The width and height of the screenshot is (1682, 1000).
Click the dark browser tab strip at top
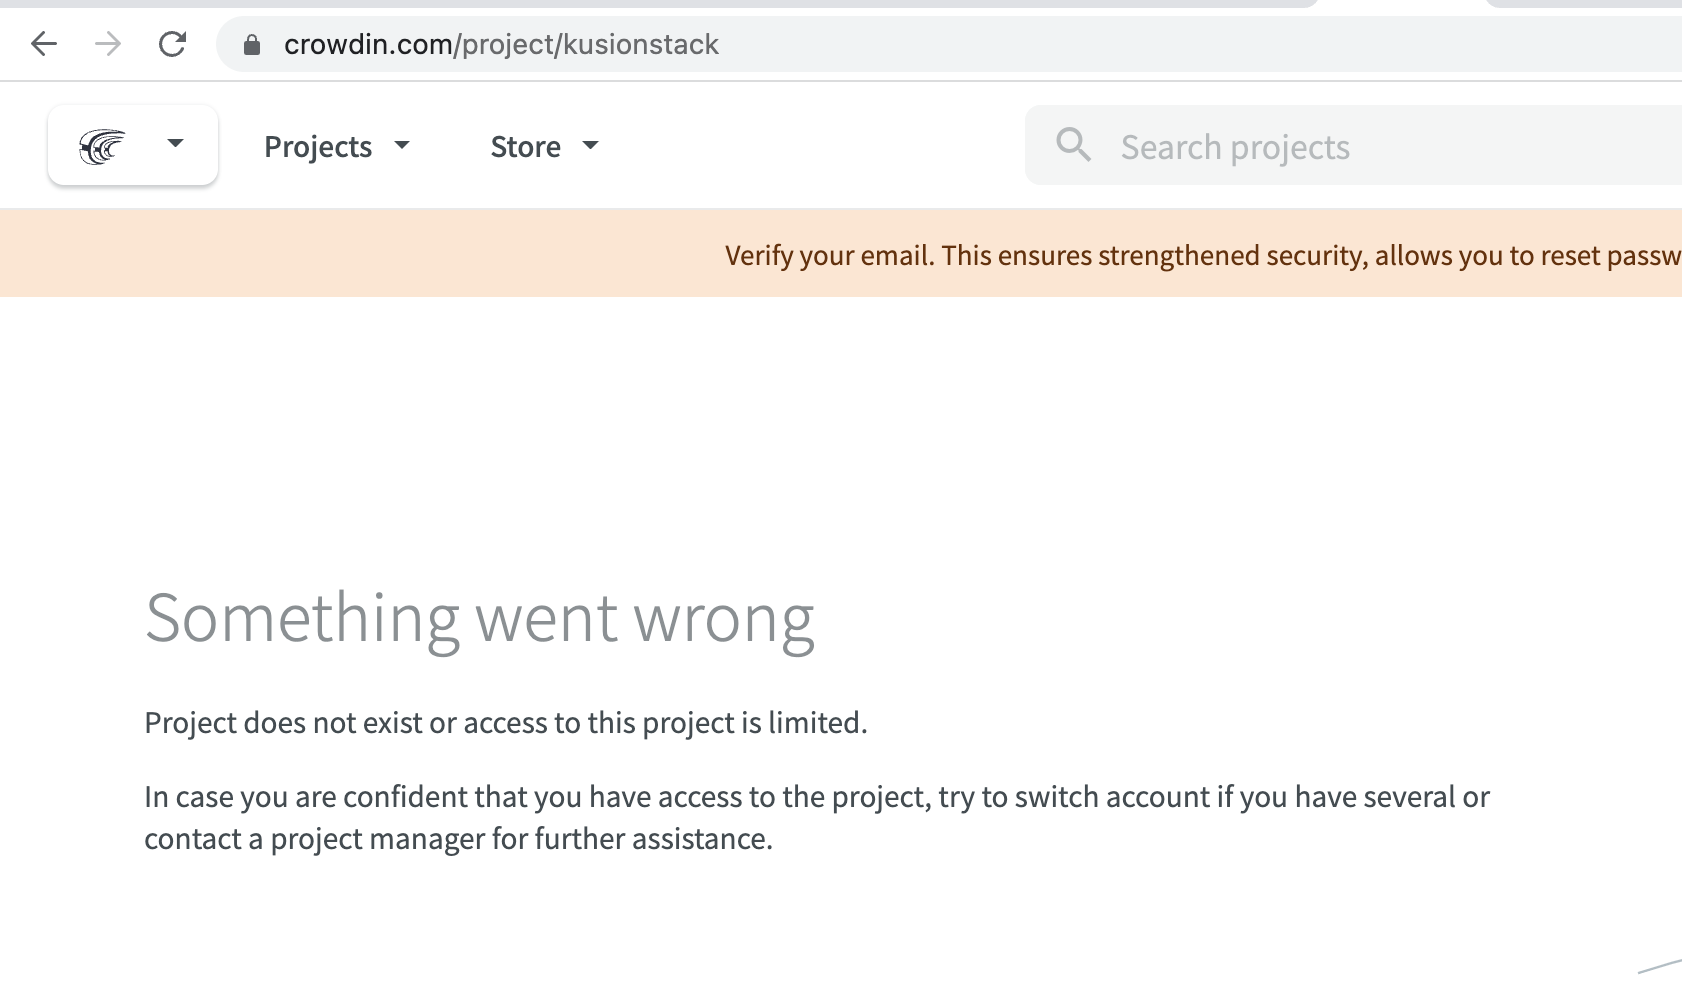pyautogui.click(x=840, y=5)
